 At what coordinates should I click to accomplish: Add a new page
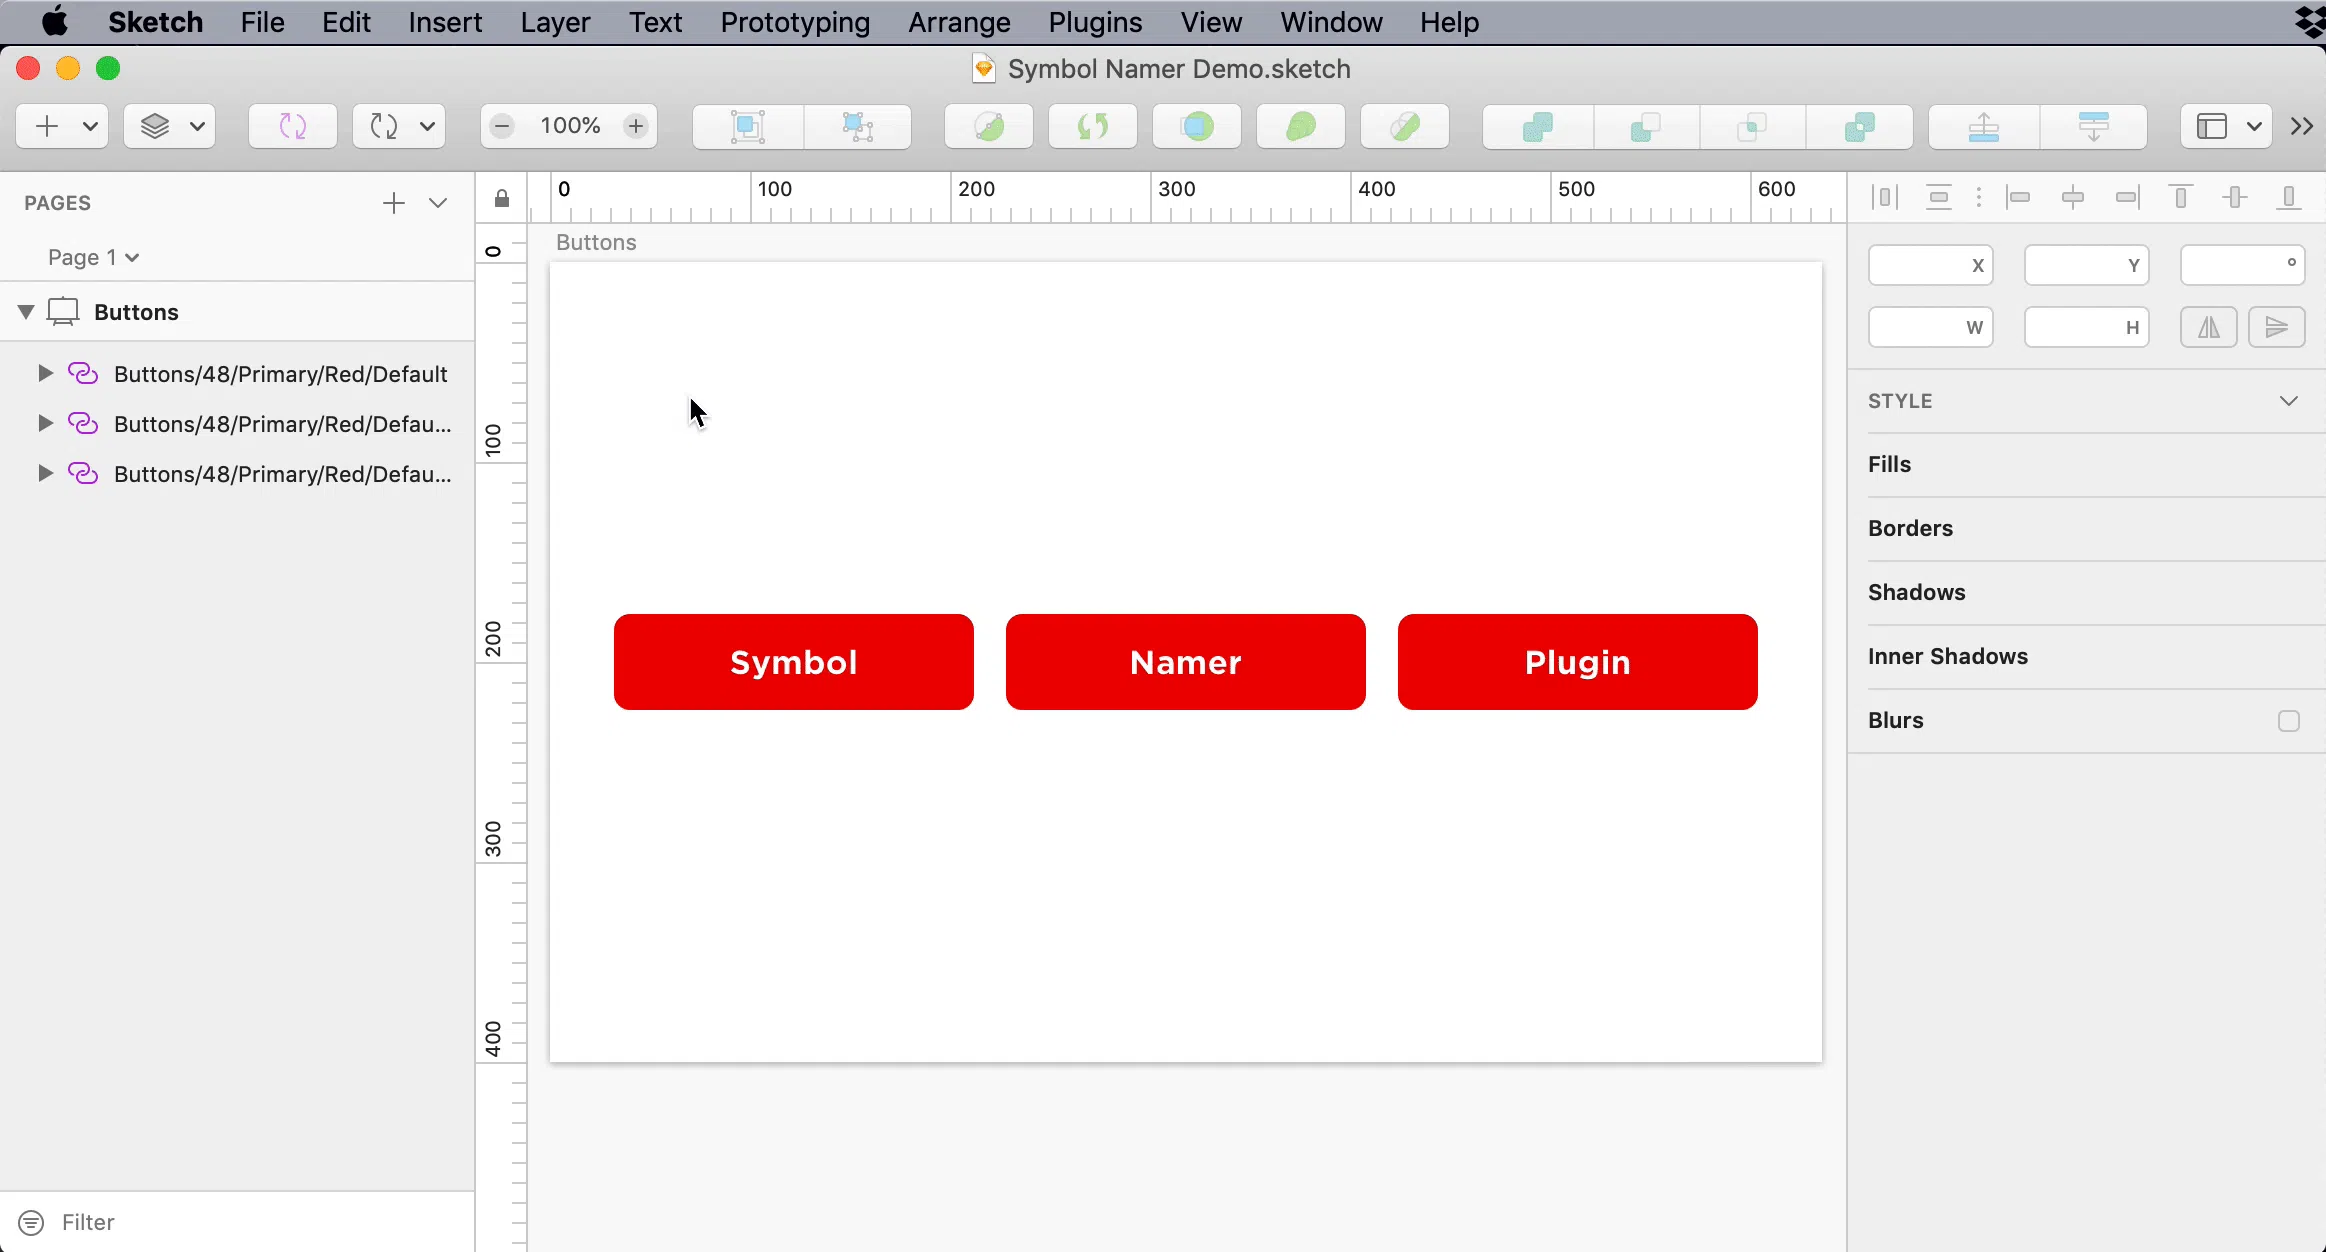click(394, 203)
